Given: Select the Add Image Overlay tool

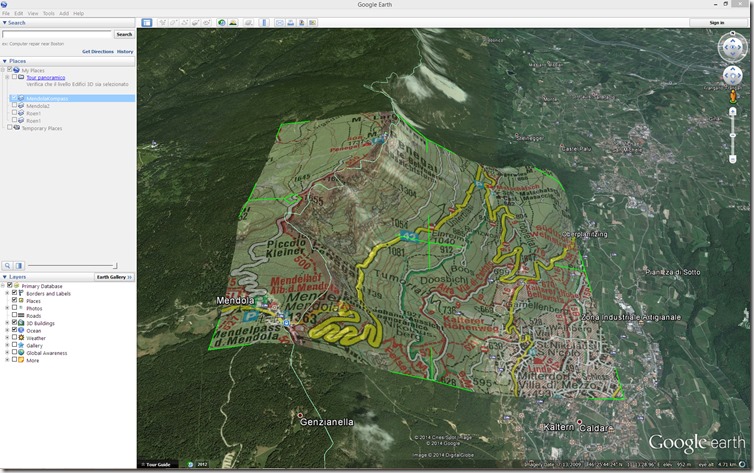Looking at the screenshot, I should 196,23.
